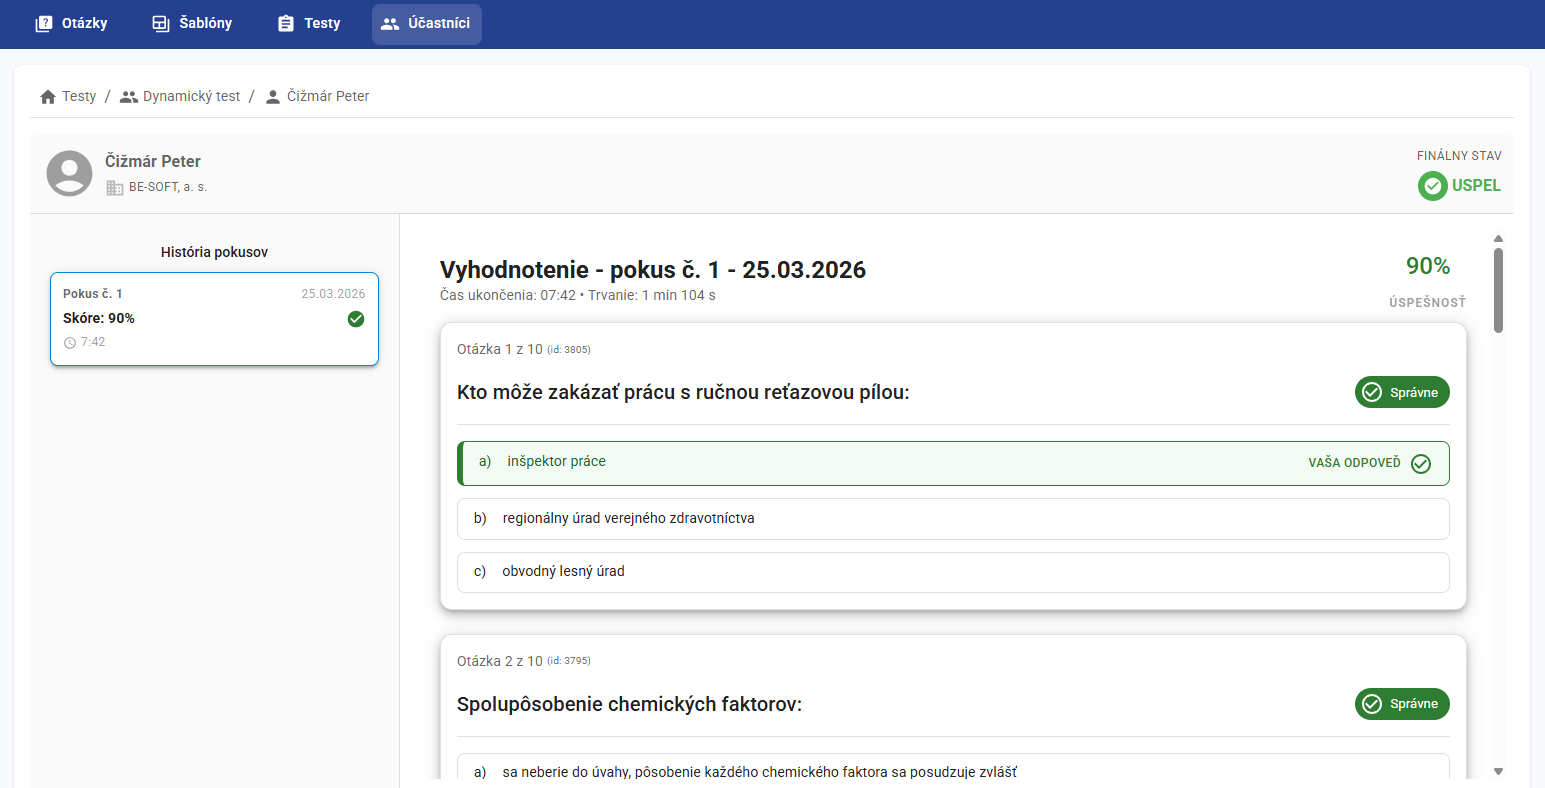Click the Správne badge on question 1

coord(1402,393)
